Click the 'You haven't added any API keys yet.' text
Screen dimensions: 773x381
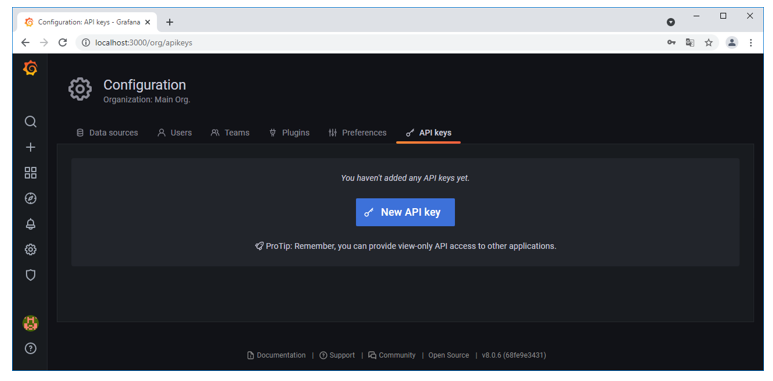(405, 178)
